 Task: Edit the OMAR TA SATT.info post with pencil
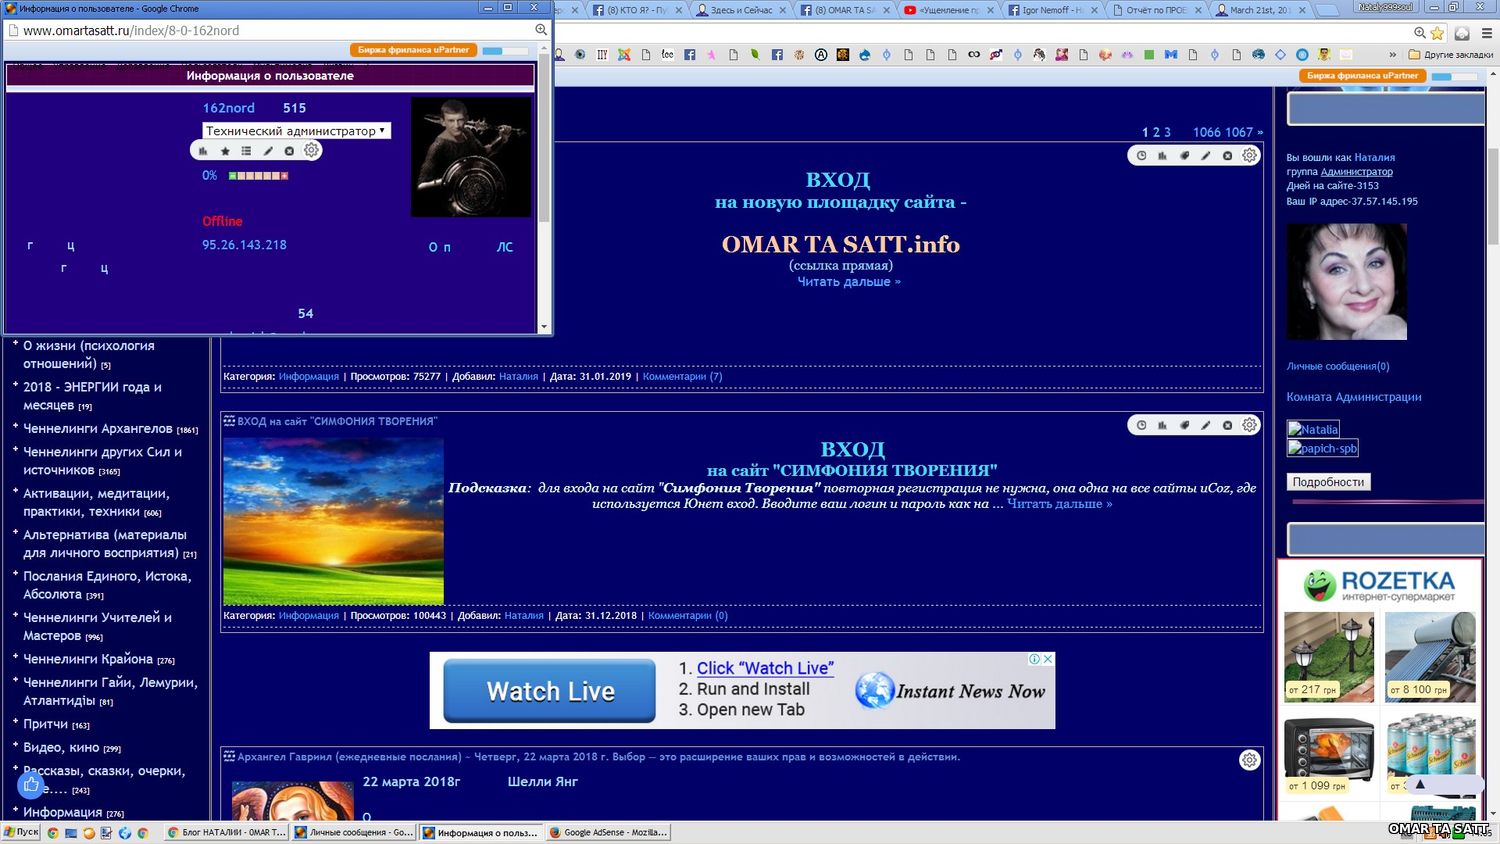1206,156
